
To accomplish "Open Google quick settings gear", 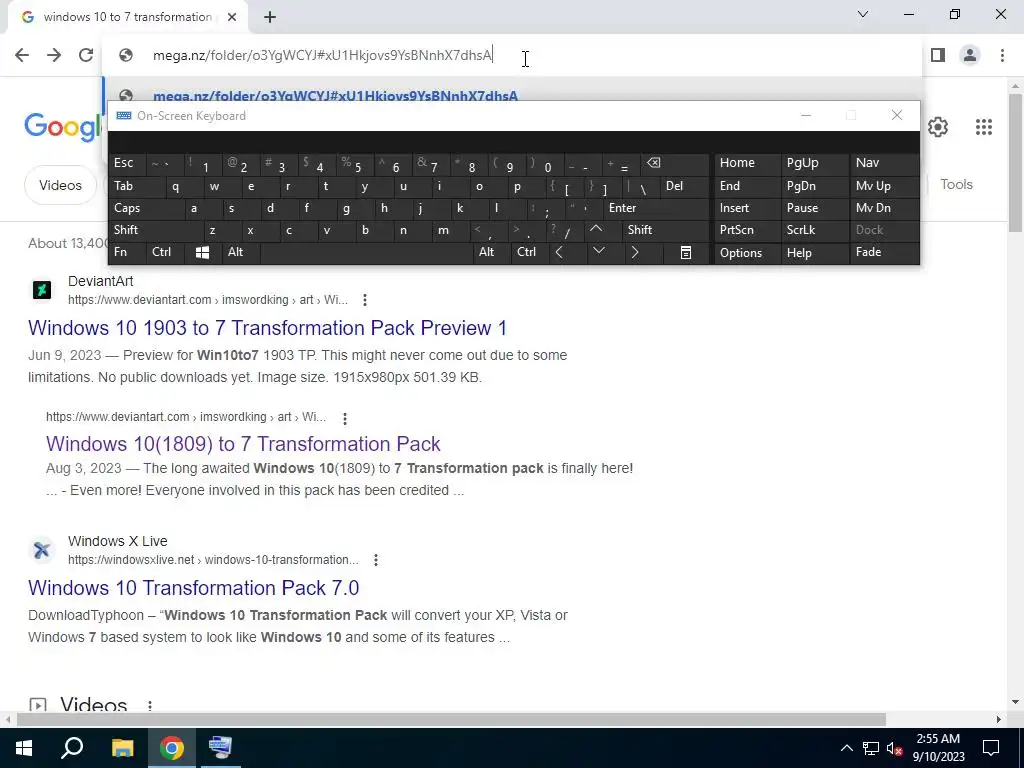I will [x=938, y=127].
